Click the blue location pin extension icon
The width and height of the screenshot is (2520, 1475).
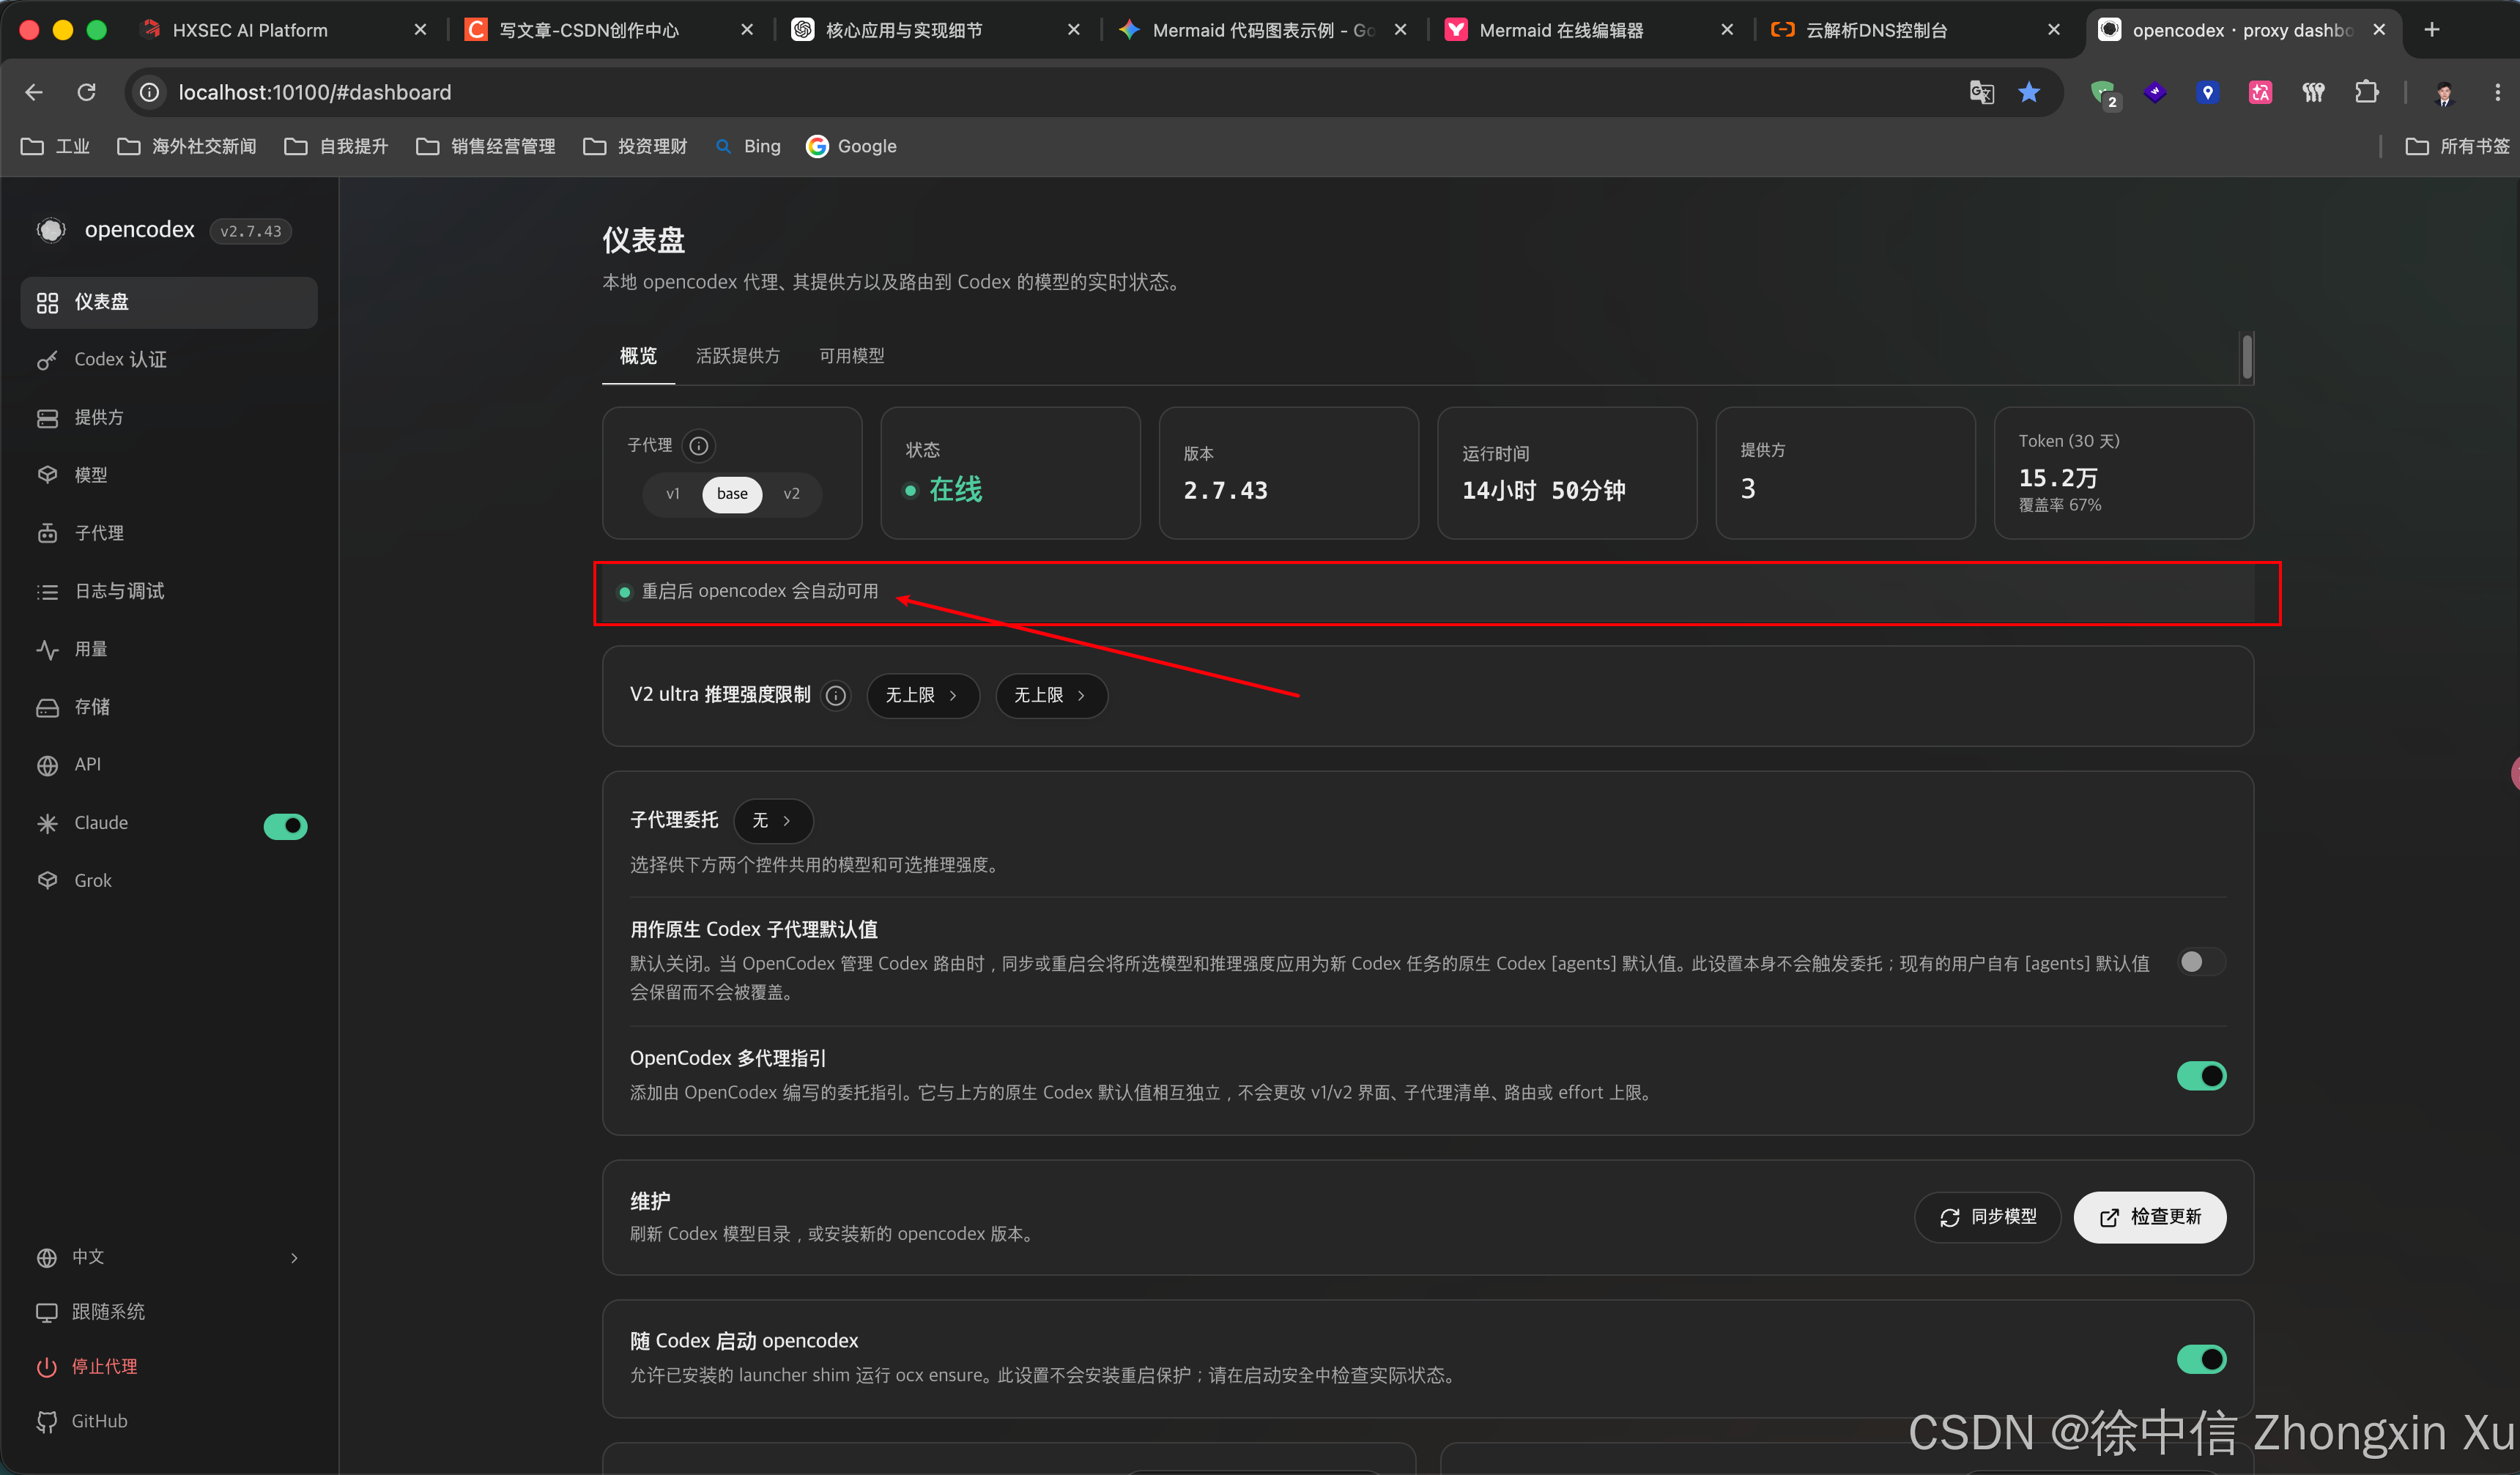click(2207, 92)
